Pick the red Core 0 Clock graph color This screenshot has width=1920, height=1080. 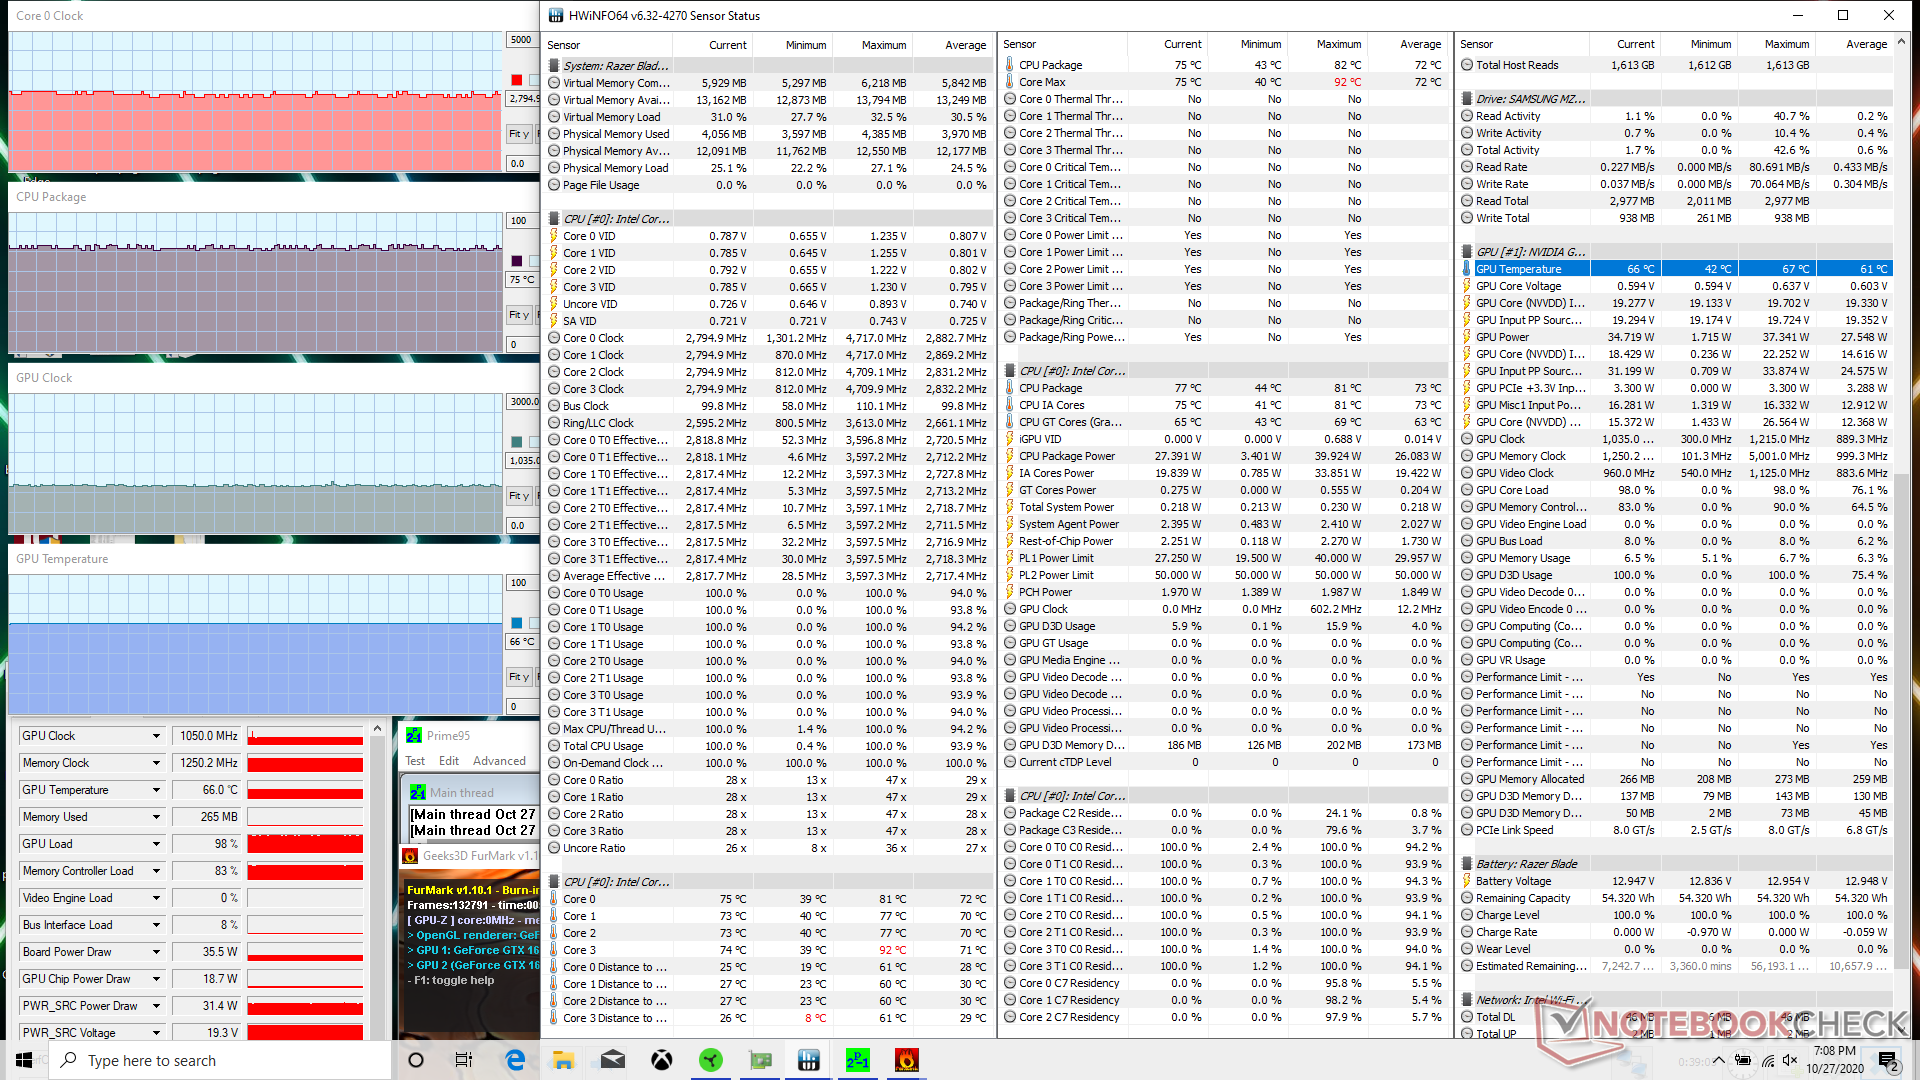tap(516, 80)
